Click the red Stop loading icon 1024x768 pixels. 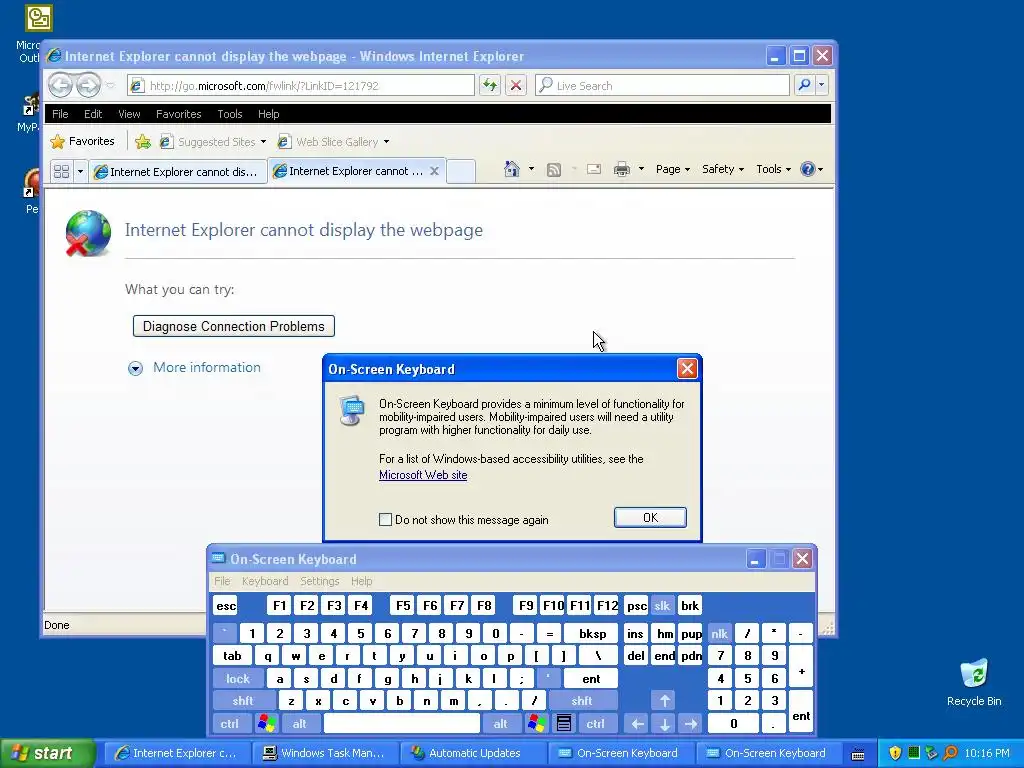coord(516,85)
